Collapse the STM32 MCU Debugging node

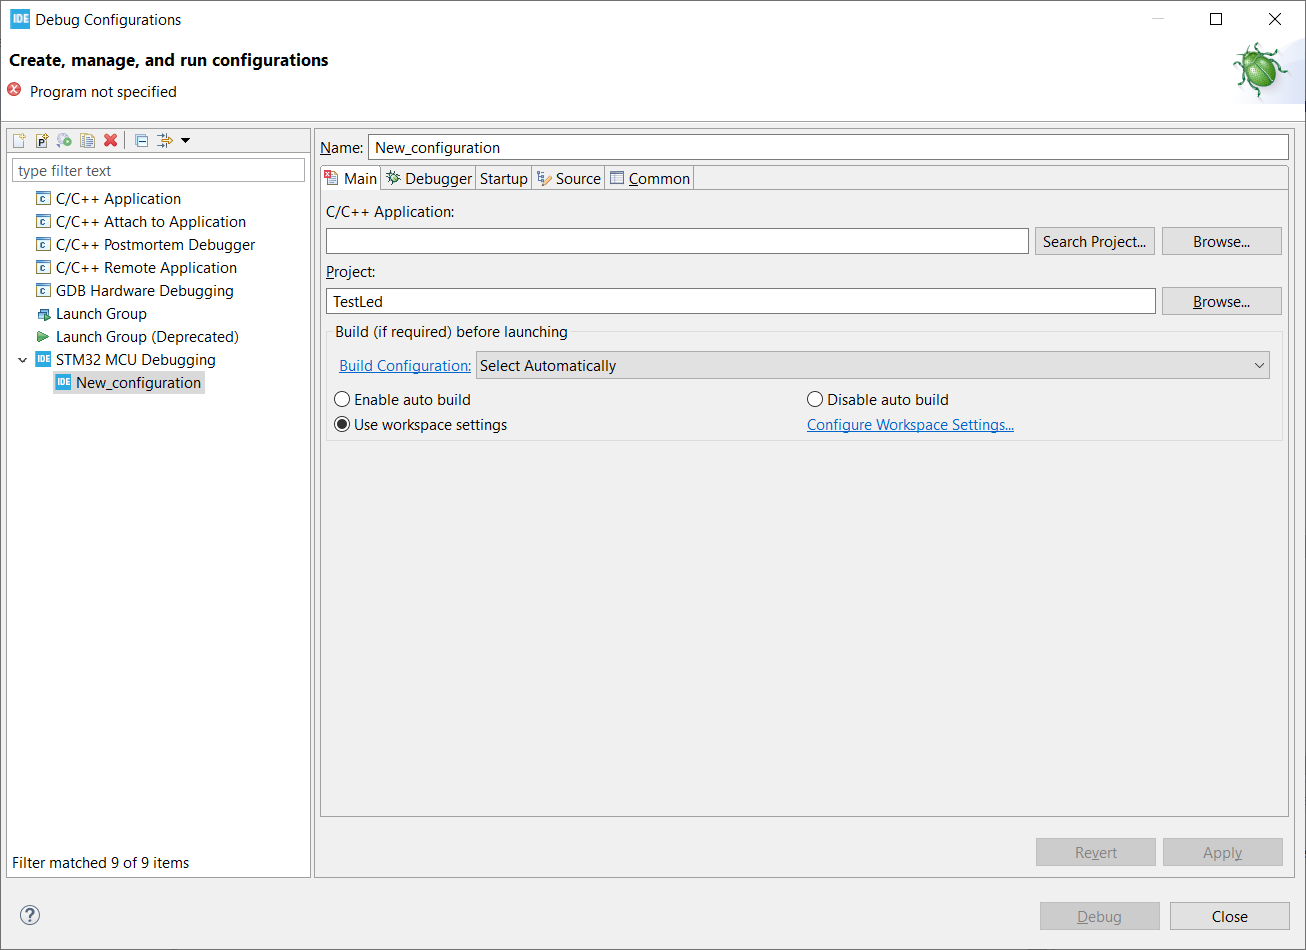(23, 360)
